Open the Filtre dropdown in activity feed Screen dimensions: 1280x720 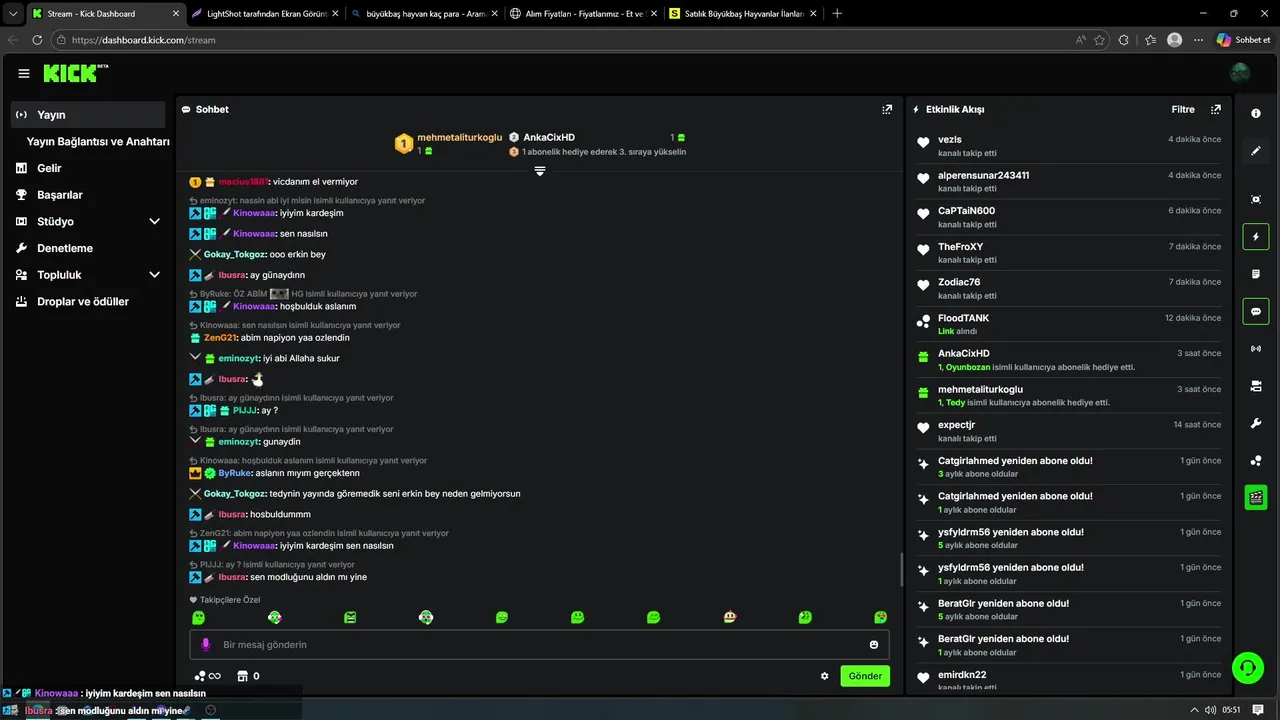(1183, 109)
